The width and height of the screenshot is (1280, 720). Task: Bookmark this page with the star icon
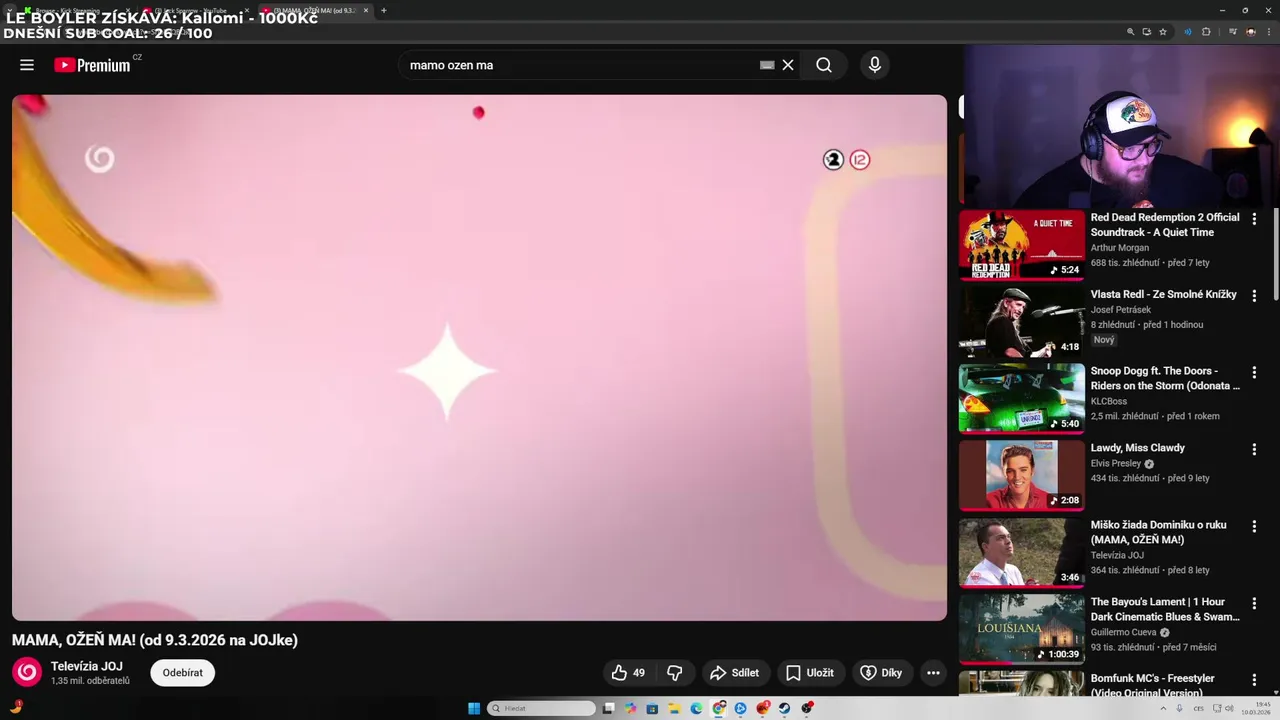coord(1163,32)
